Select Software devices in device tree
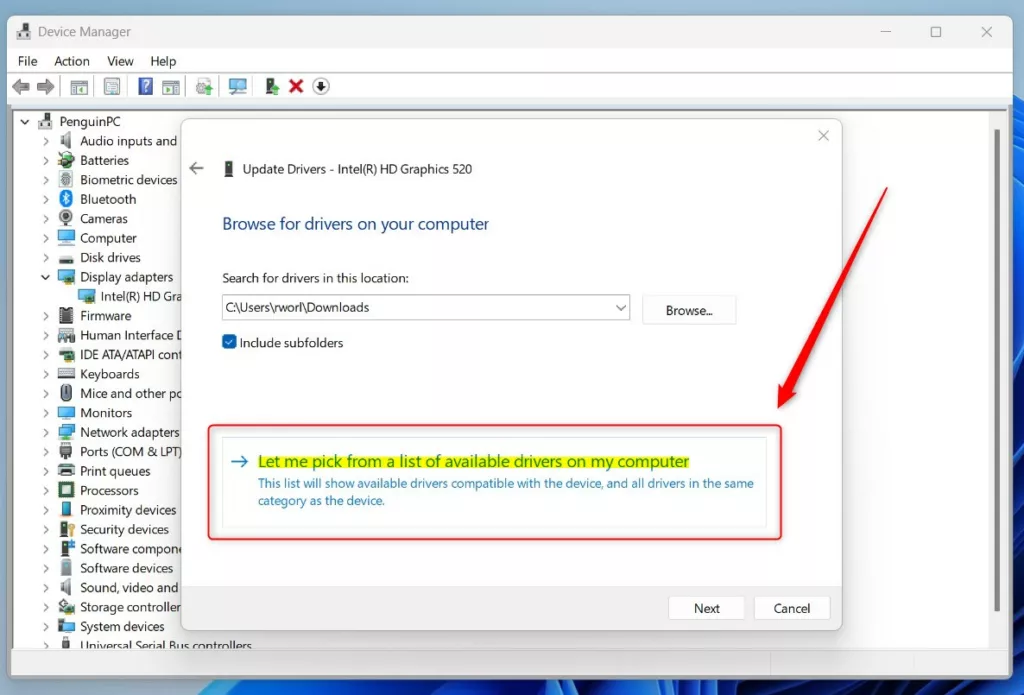The height and width of the screenshot is (695, 1024). (x=116, y=568)
